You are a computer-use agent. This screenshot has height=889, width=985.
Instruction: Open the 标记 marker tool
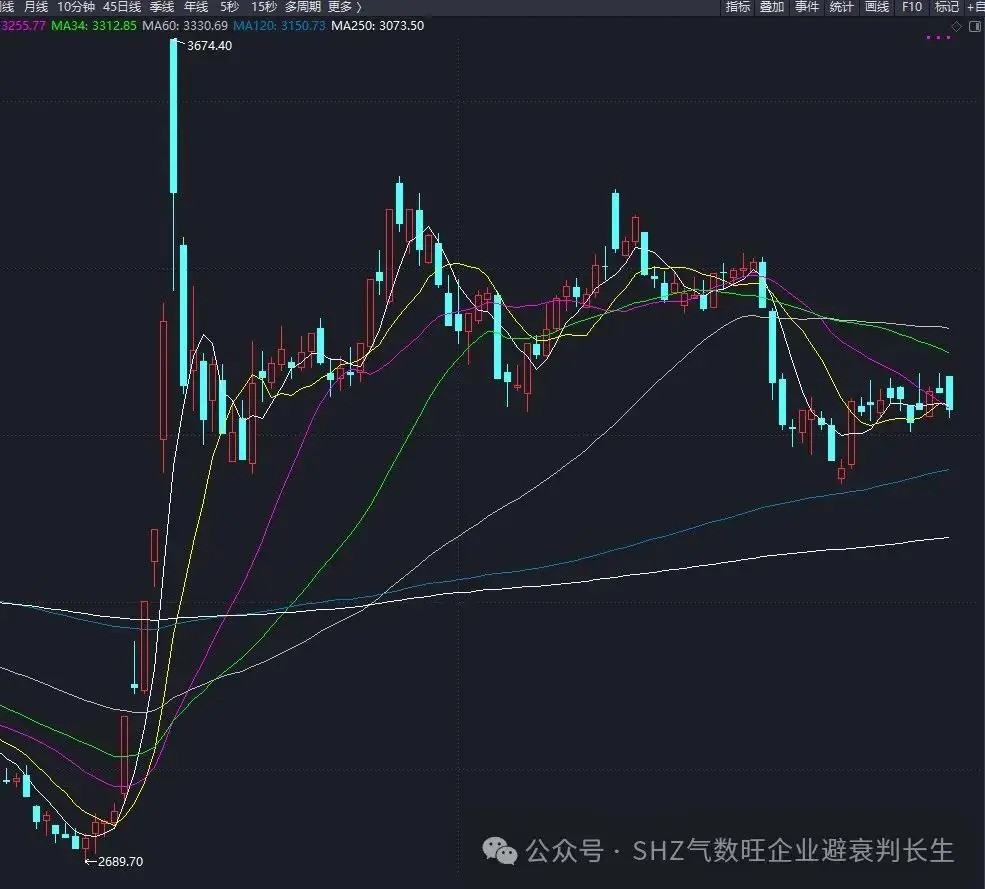coord(946,7)
